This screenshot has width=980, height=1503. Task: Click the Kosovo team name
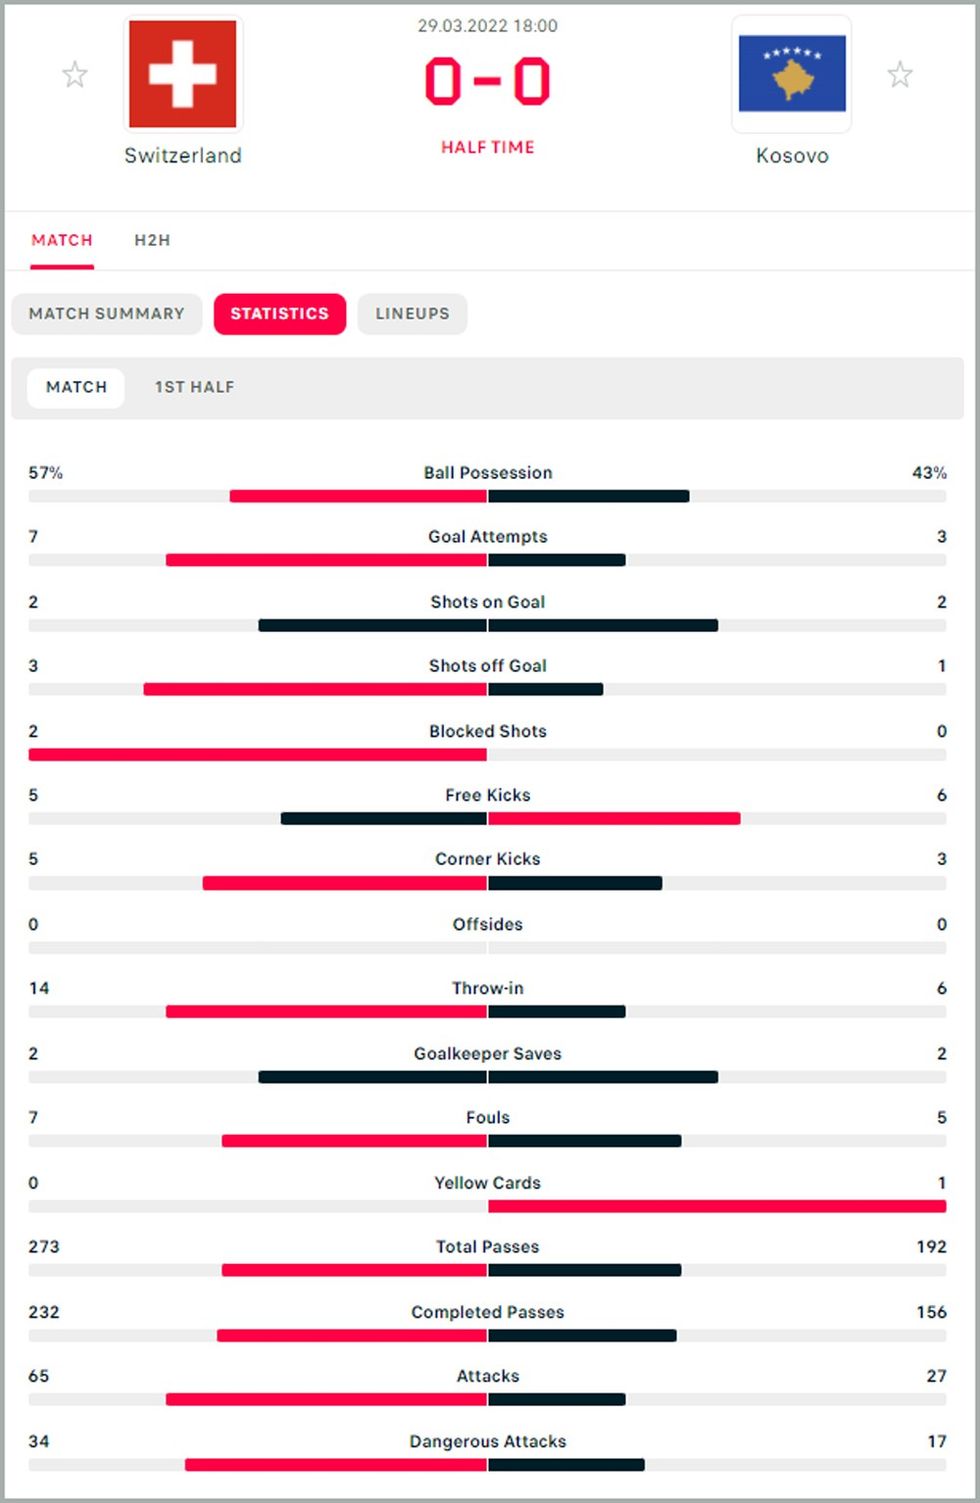[792, 155]
